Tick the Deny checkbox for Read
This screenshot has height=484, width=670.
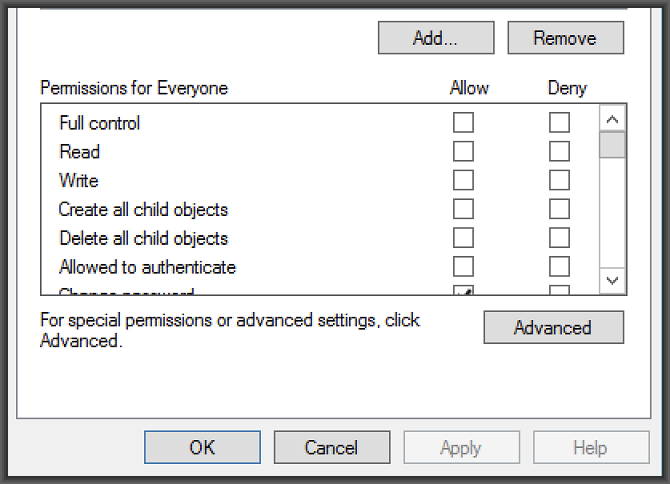[x=559, y=151]
